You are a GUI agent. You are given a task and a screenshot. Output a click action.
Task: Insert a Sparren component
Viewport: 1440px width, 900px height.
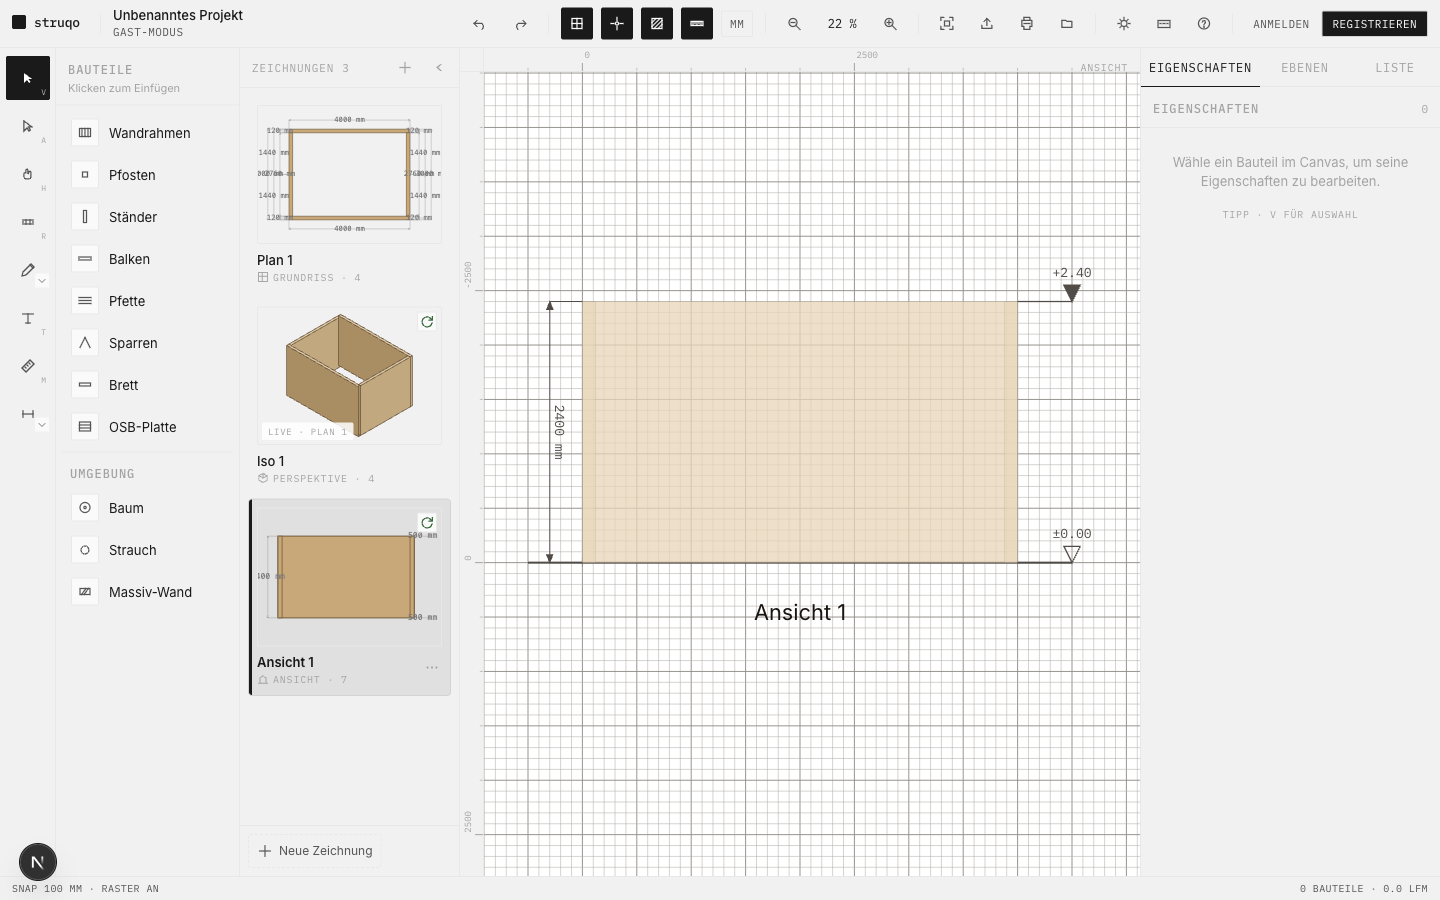pos(148,343)
